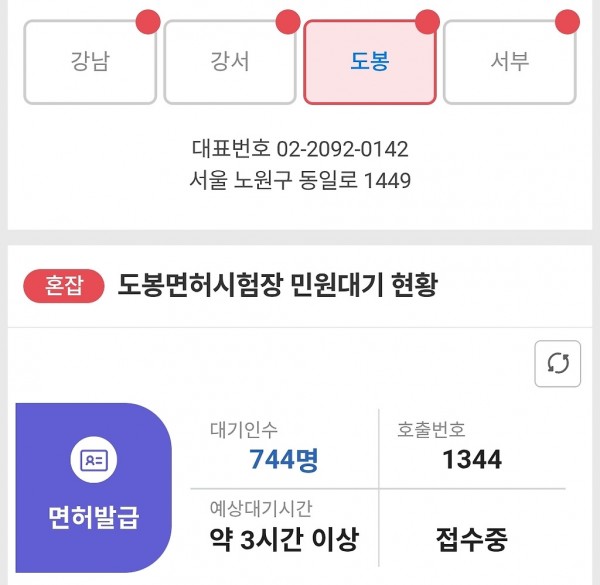Click the 744명 waiting count

click(284, 460)
